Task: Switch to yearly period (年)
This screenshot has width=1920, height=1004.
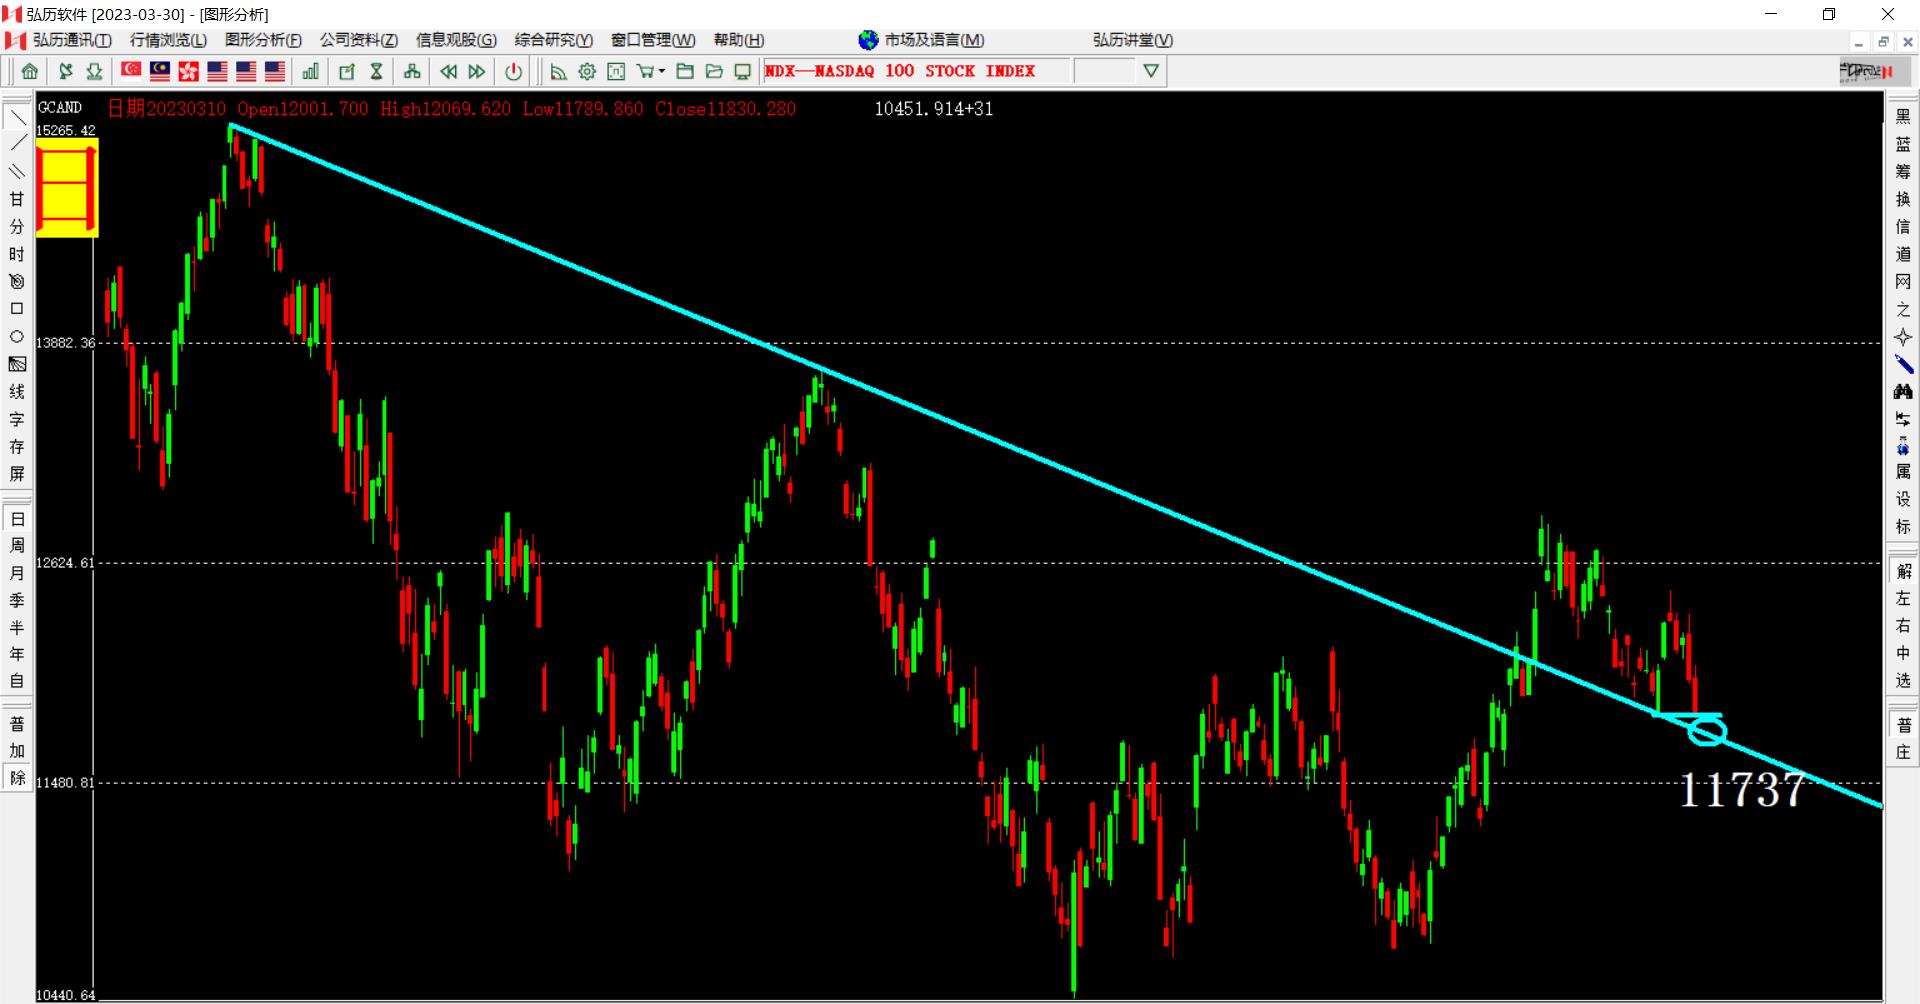Action: [x=17, y=654]
